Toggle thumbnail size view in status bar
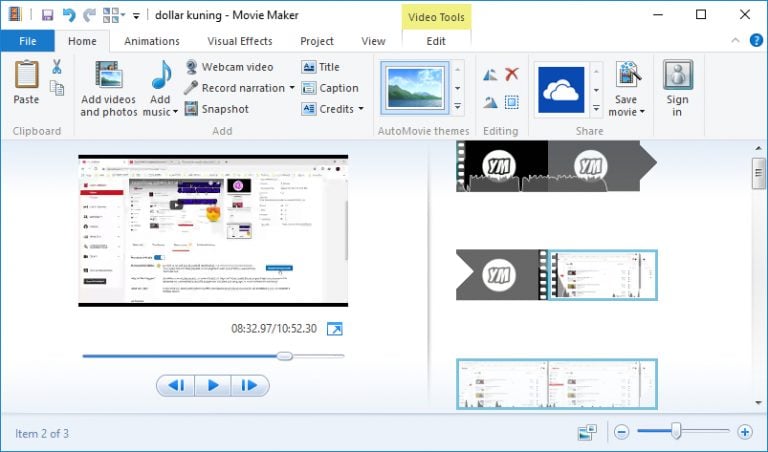768x452 pixels. (x=587, y=432)
